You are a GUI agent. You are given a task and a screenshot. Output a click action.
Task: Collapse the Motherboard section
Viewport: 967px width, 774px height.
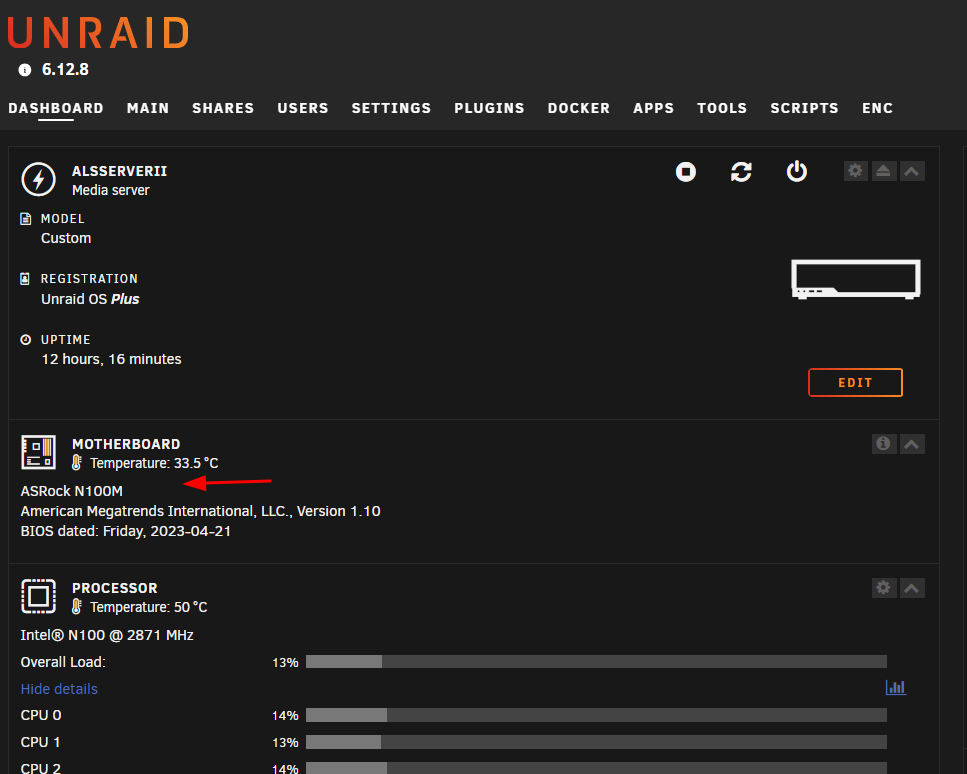pyautogui.click(x=911, y=443)
